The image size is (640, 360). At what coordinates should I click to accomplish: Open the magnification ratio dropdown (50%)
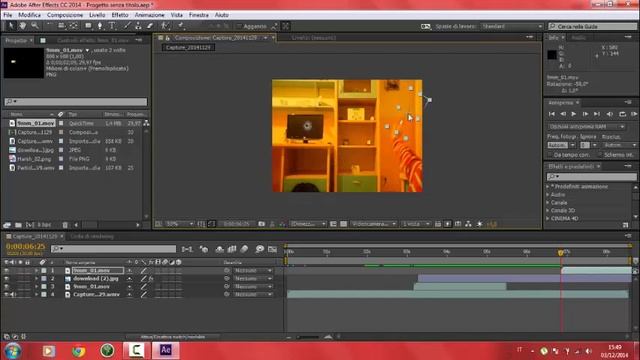(179, 224)
